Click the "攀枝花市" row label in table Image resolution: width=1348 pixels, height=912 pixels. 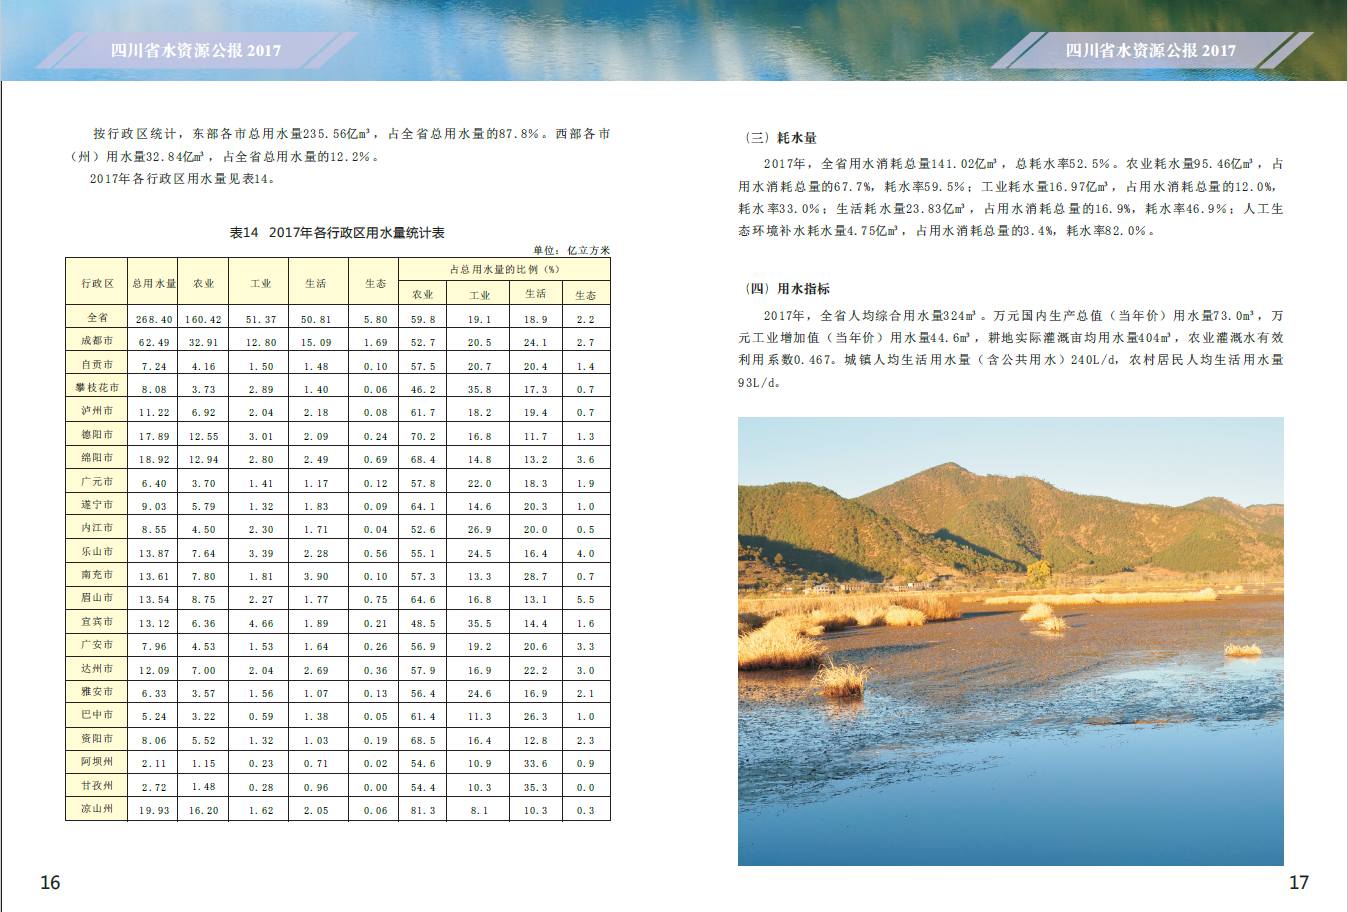click(97, 388)
